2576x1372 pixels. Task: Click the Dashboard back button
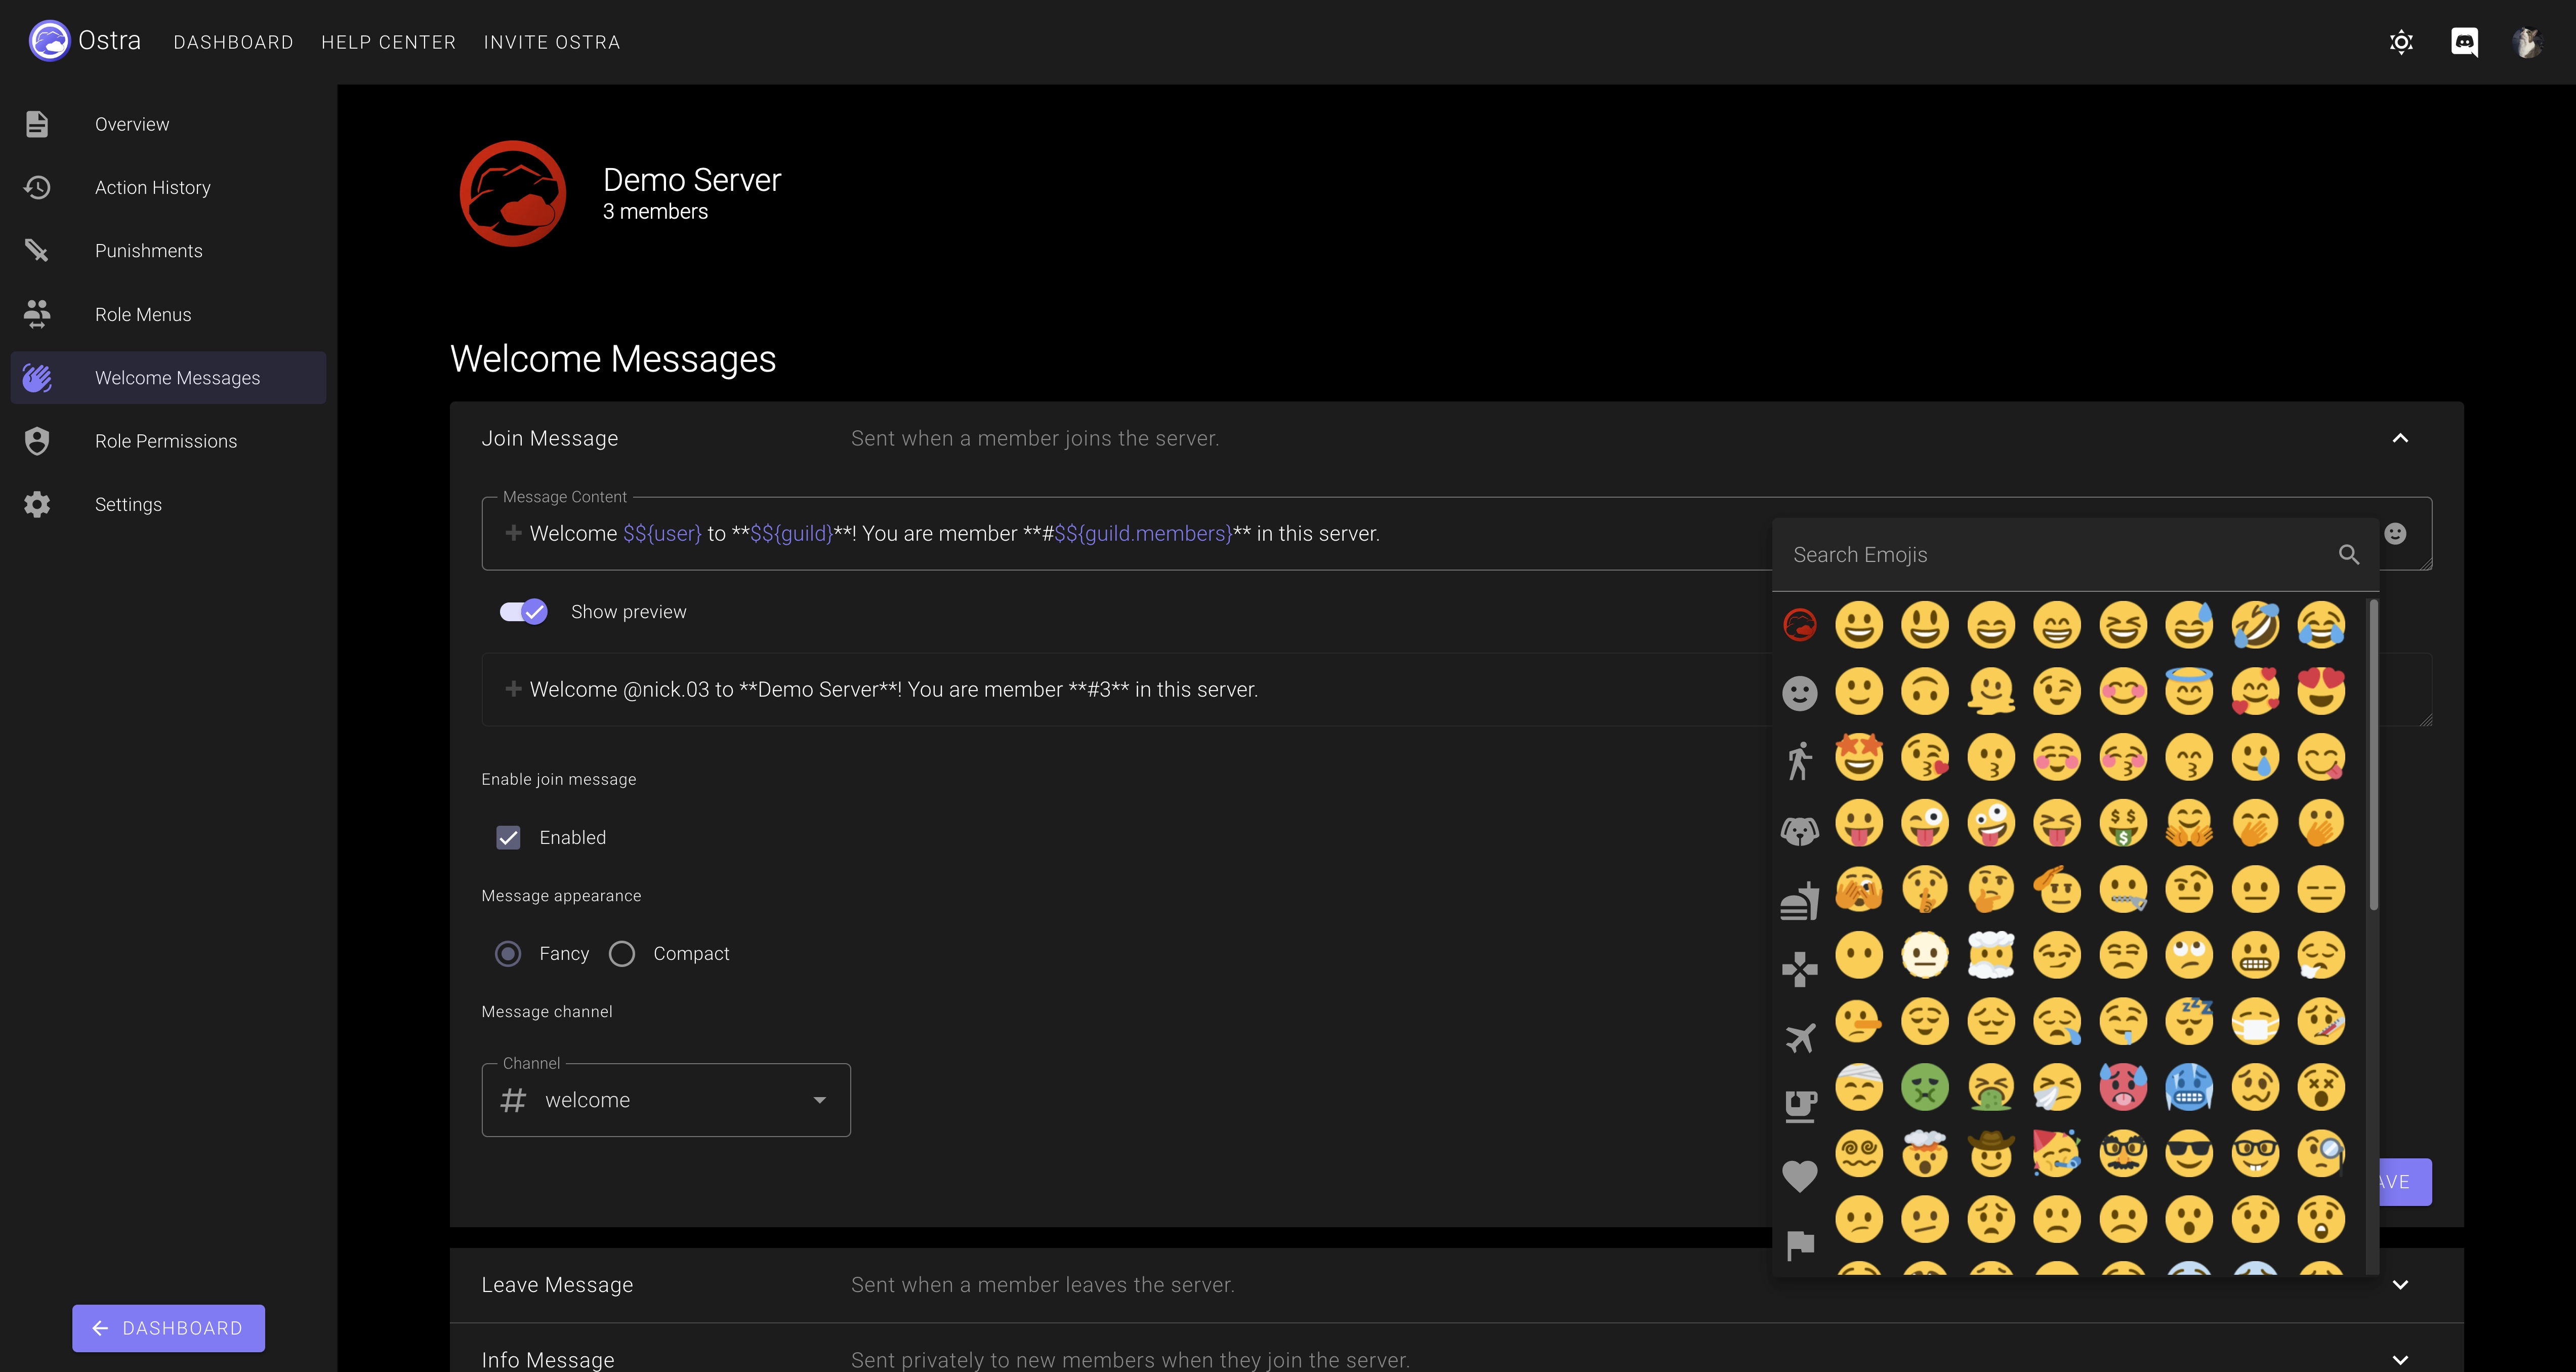(168, 1328)
